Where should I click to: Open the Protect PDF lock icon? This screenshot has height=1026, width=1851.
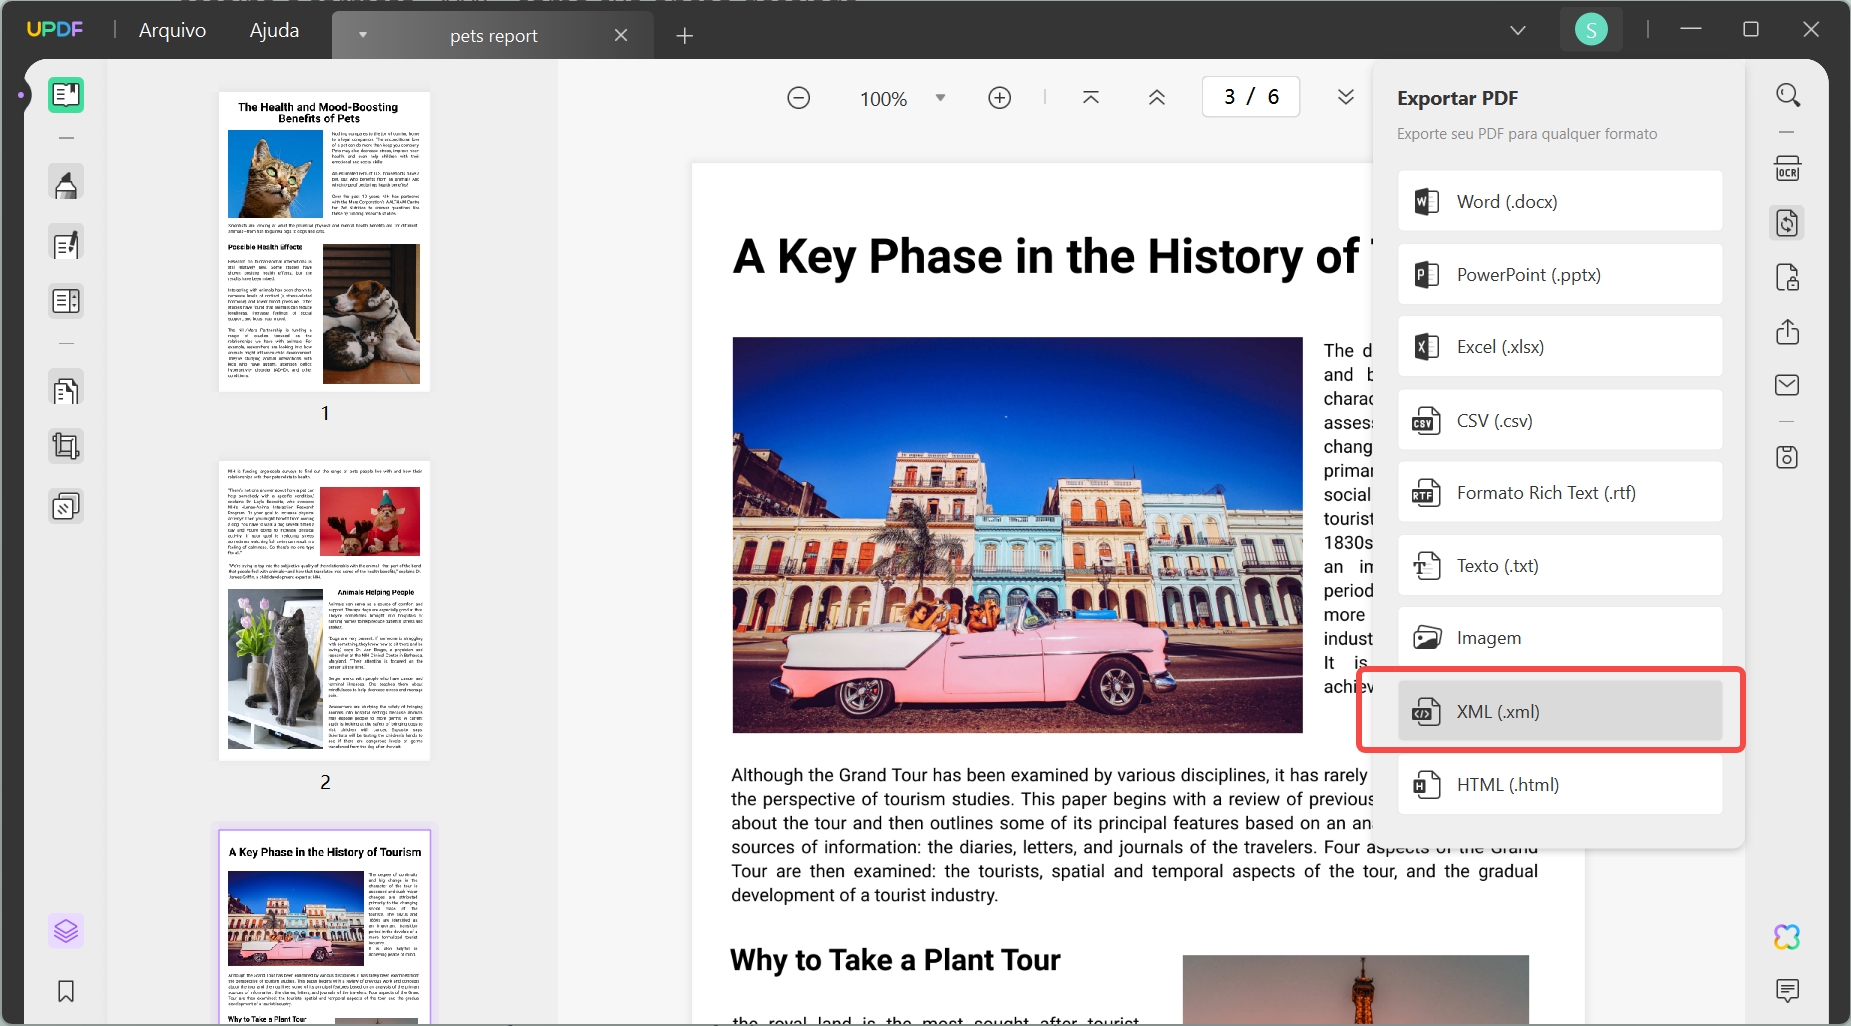click(1787, 277)
